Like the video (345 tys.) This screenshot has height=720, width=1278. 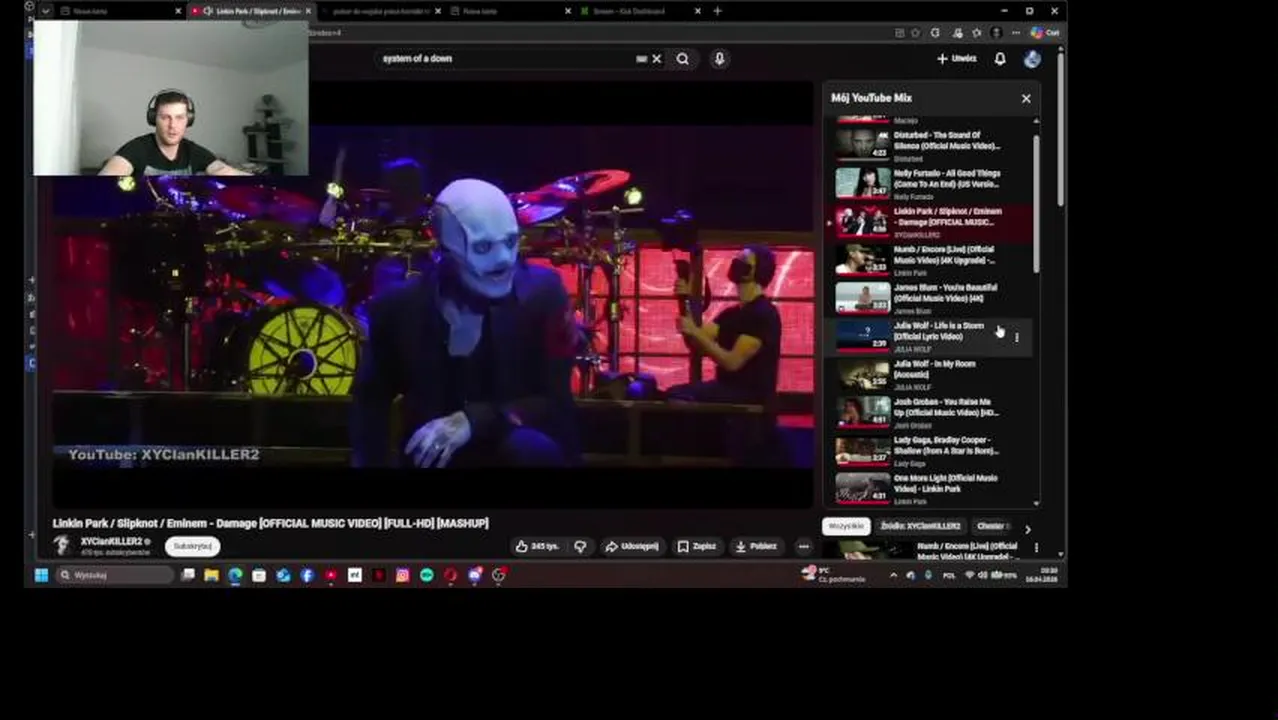537,546
